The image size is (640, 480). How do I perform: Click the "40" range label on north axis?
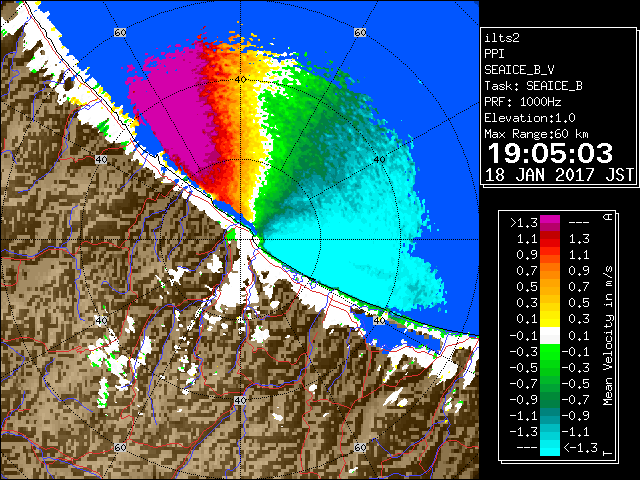coord(240,79)
